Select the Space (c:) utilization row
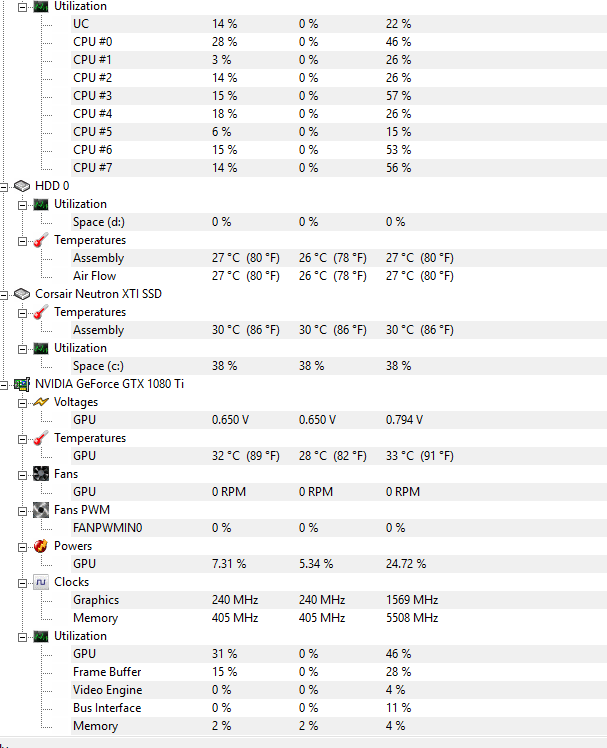Screen dimensions: 607x748 click(339, 366)
